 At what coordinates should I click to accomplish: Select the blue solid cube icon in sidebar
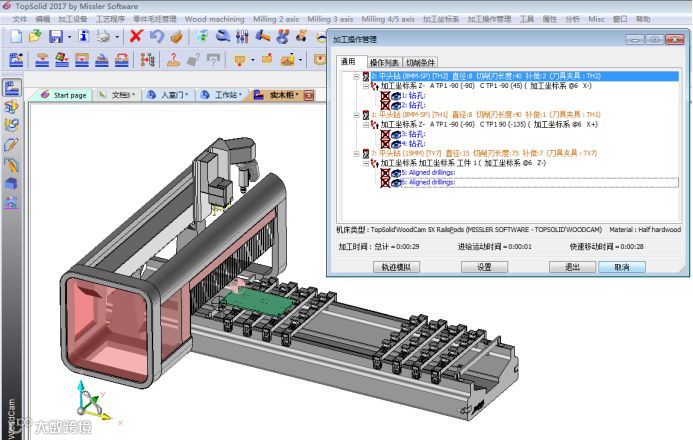coord(11,183)
